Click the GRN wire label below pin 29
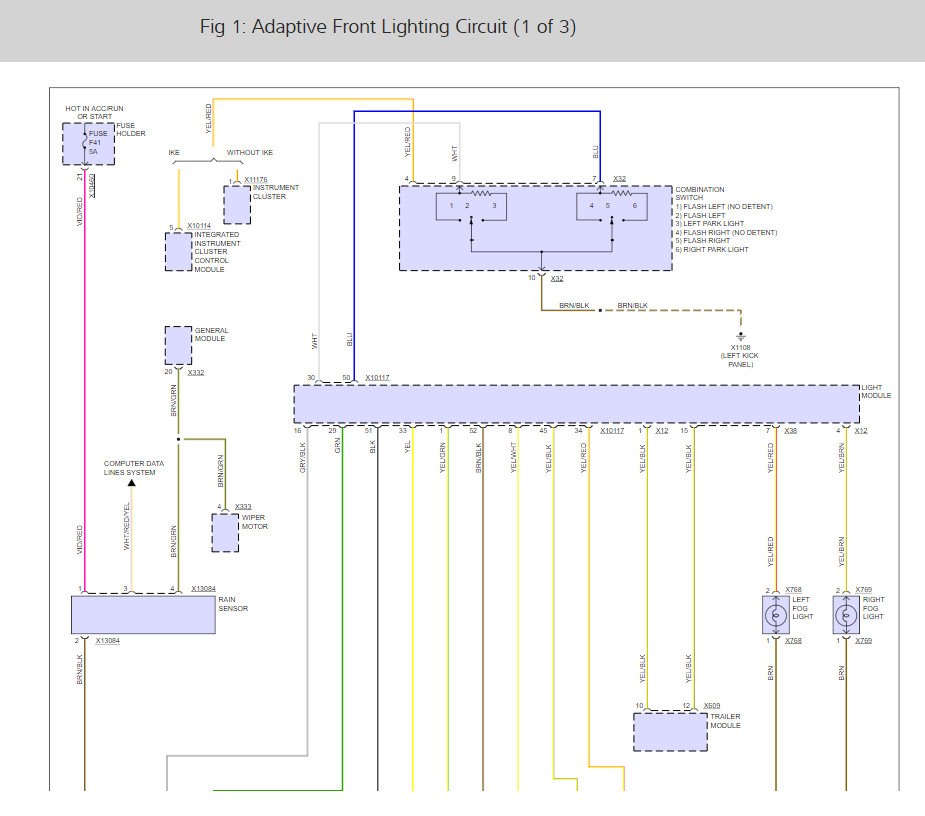925x816 pixels. (x=337, y=445)
